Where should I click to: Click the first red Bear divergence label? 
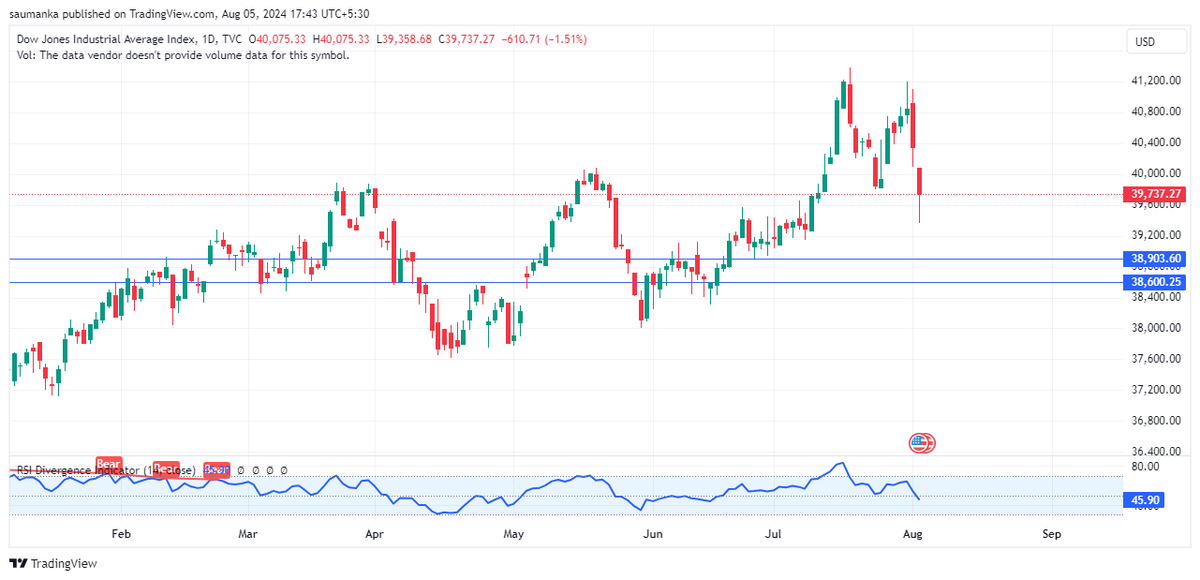tap(107, 464)
